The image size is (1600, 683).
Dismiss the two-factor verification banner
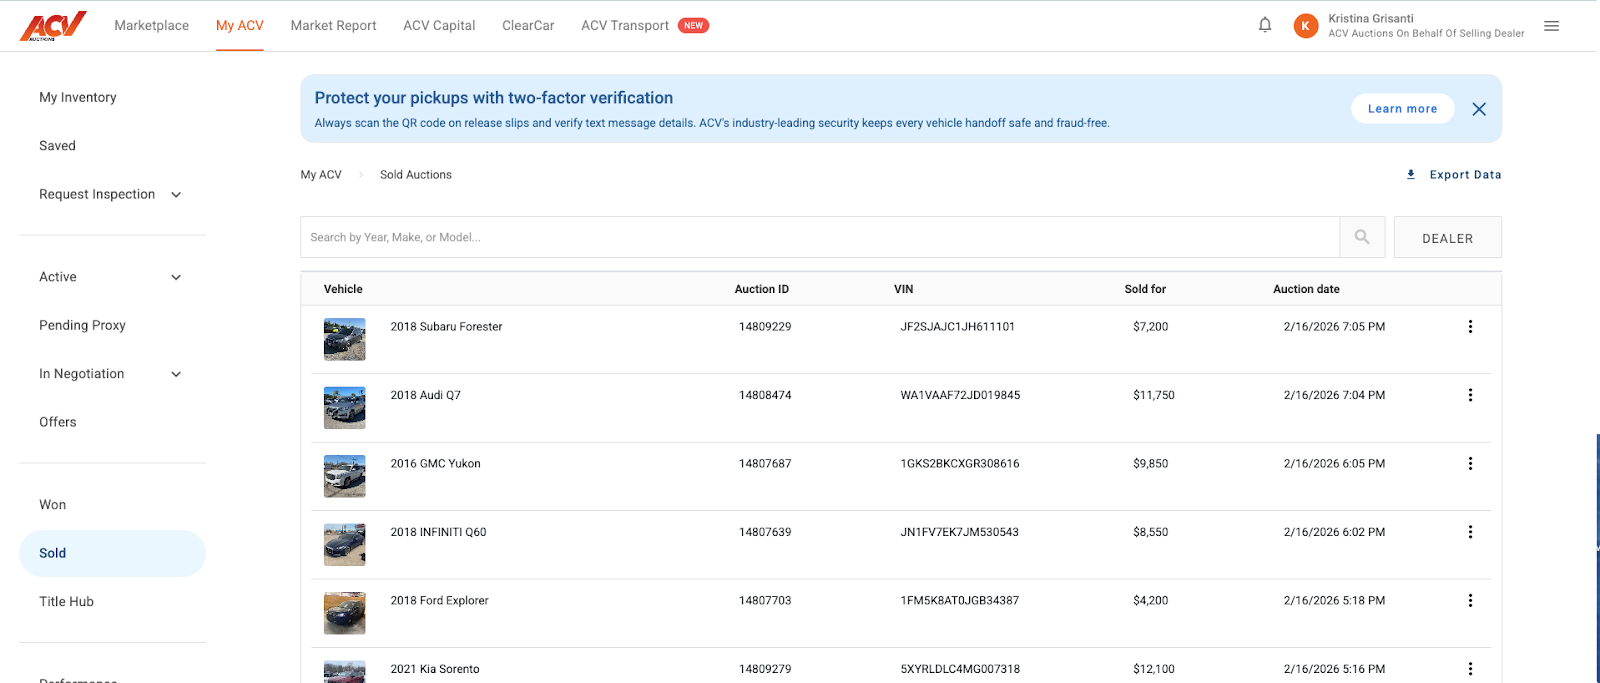coord(1479,109)
